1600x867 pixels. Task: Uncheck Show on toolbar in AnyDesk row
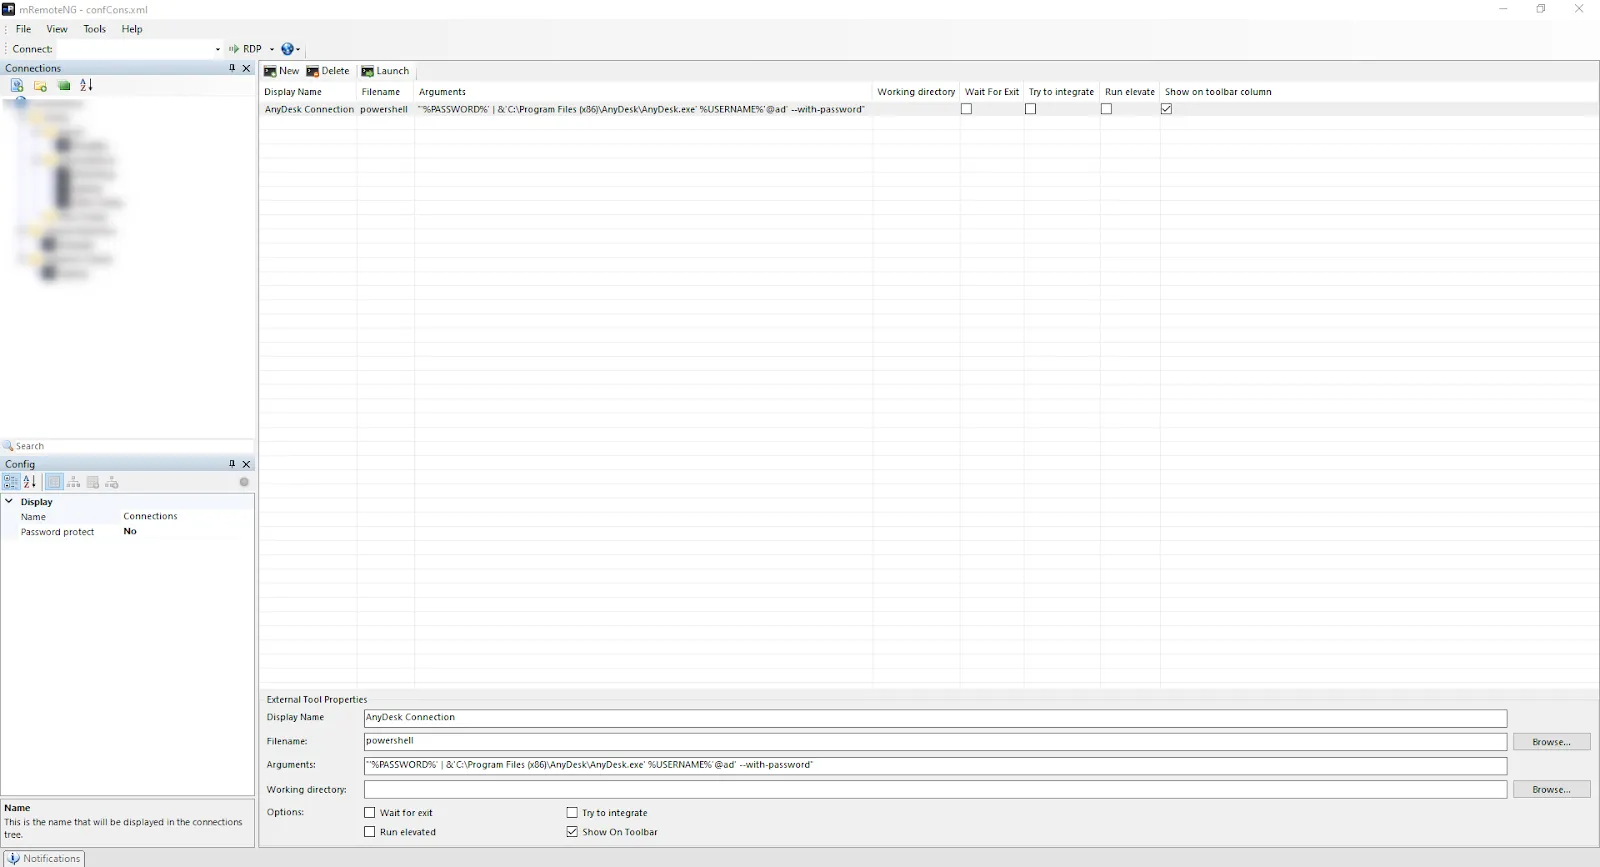(x=1166, y=109)
